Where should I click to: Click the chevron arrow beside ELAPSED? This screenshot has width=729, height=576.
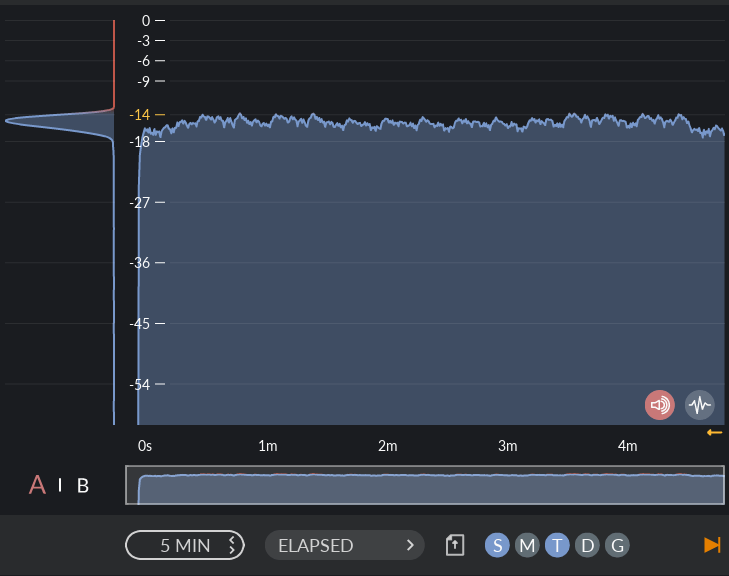click(409, 545)
